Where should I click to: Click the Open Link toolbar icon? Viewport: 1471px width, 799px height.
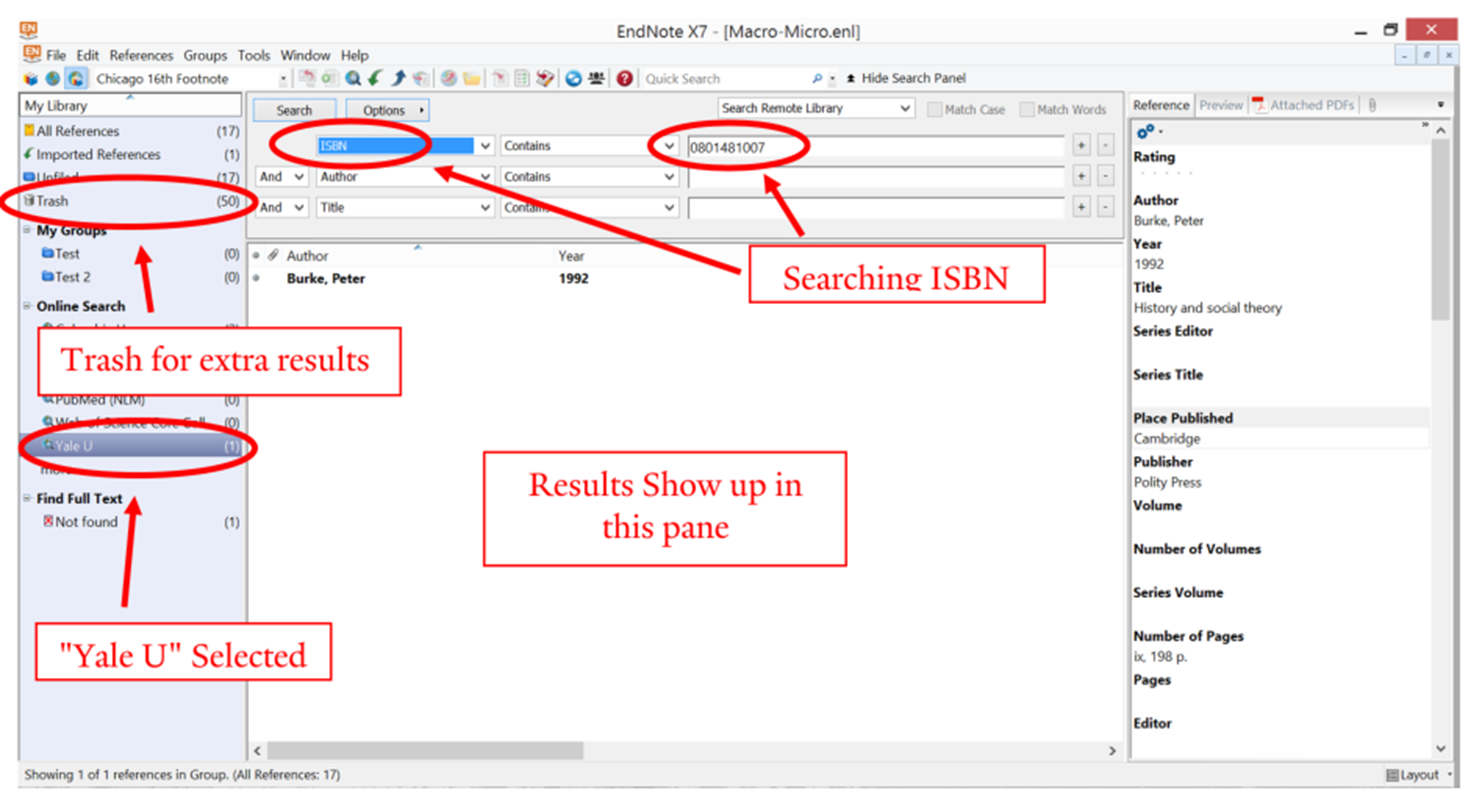pyautogui.click(x=449, y=79)
